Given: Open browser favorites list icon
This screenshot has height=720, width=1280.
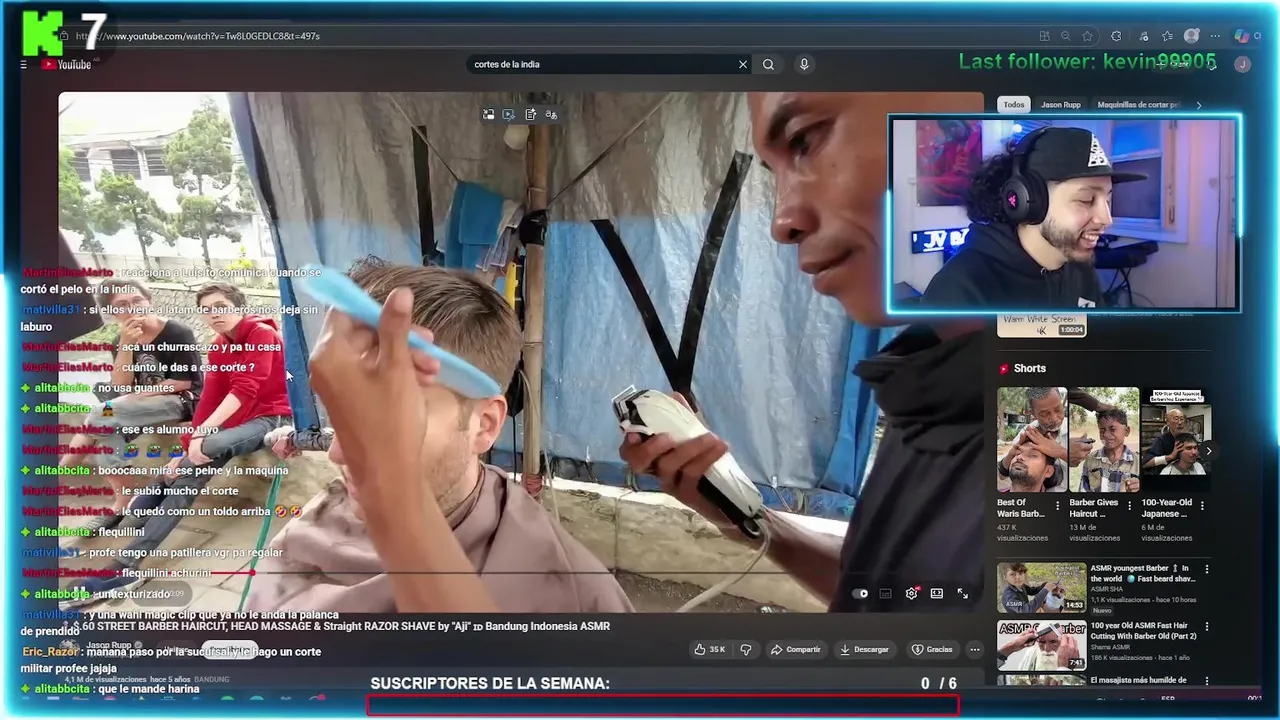Looking at the screenshot, I should (x=1167, y=36).
